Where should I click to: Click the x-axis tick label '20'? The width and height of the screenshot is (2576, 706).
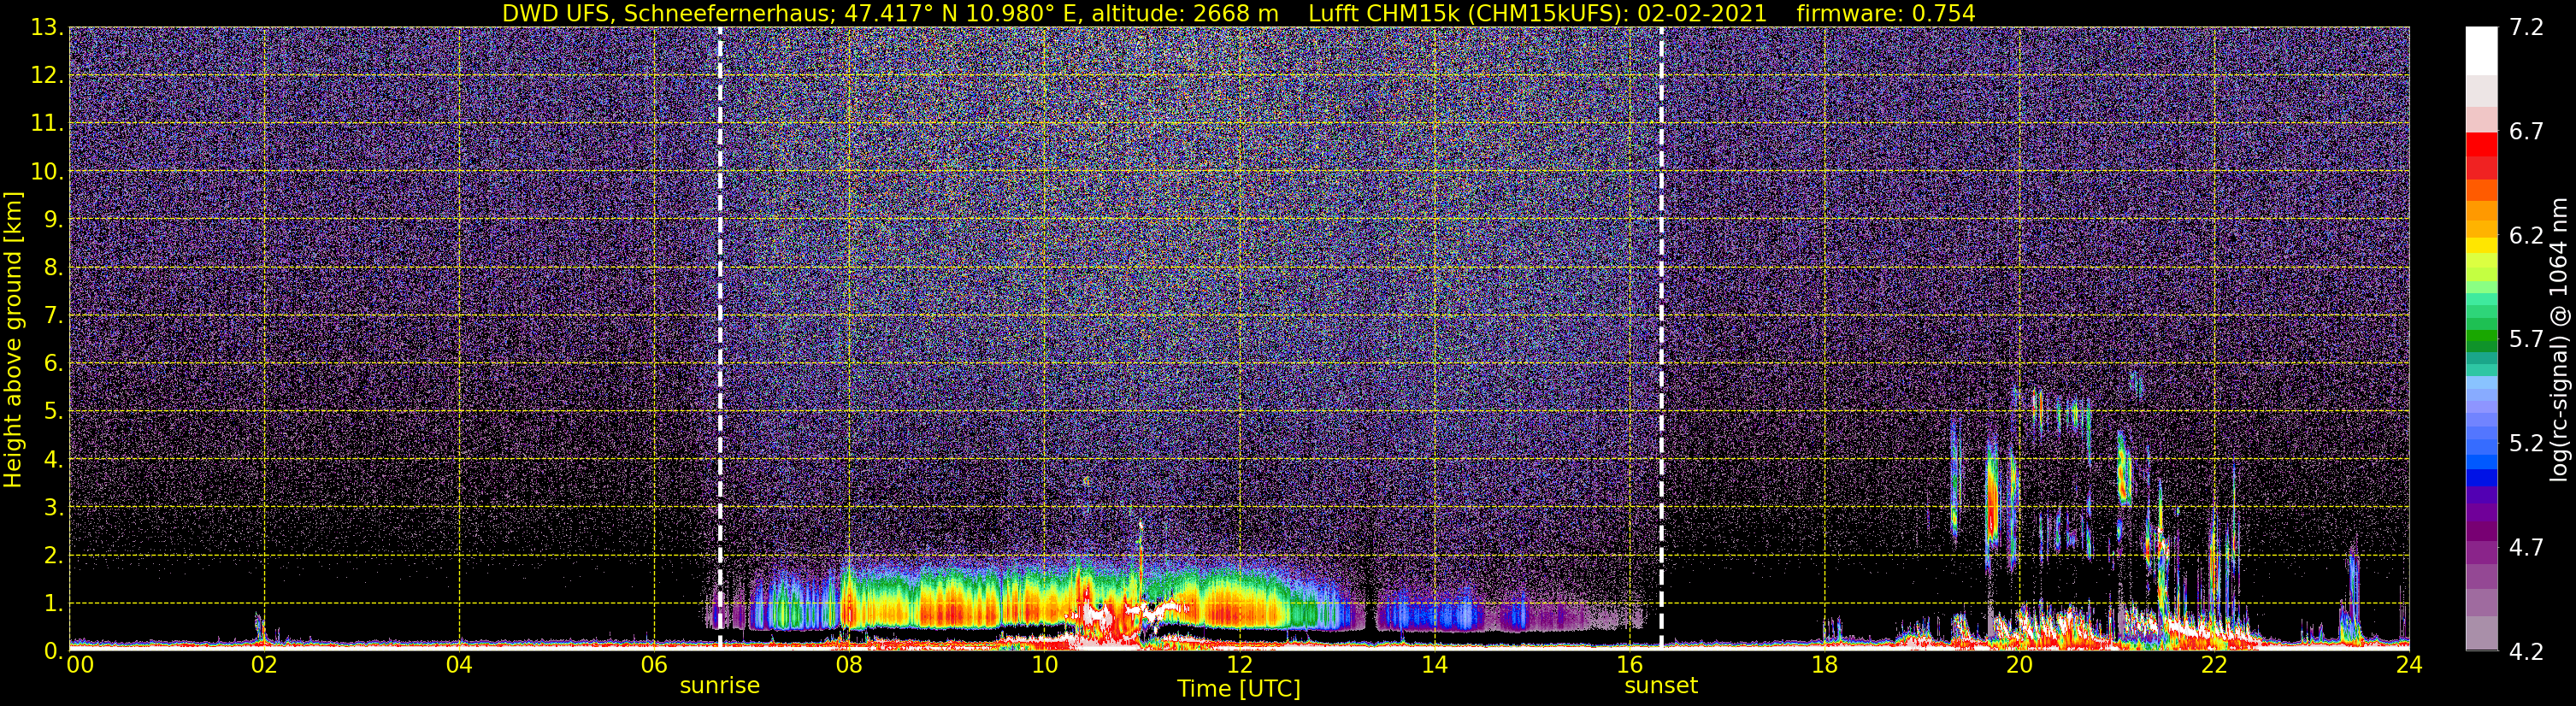pyautogui.click(x=2019, y=665)
